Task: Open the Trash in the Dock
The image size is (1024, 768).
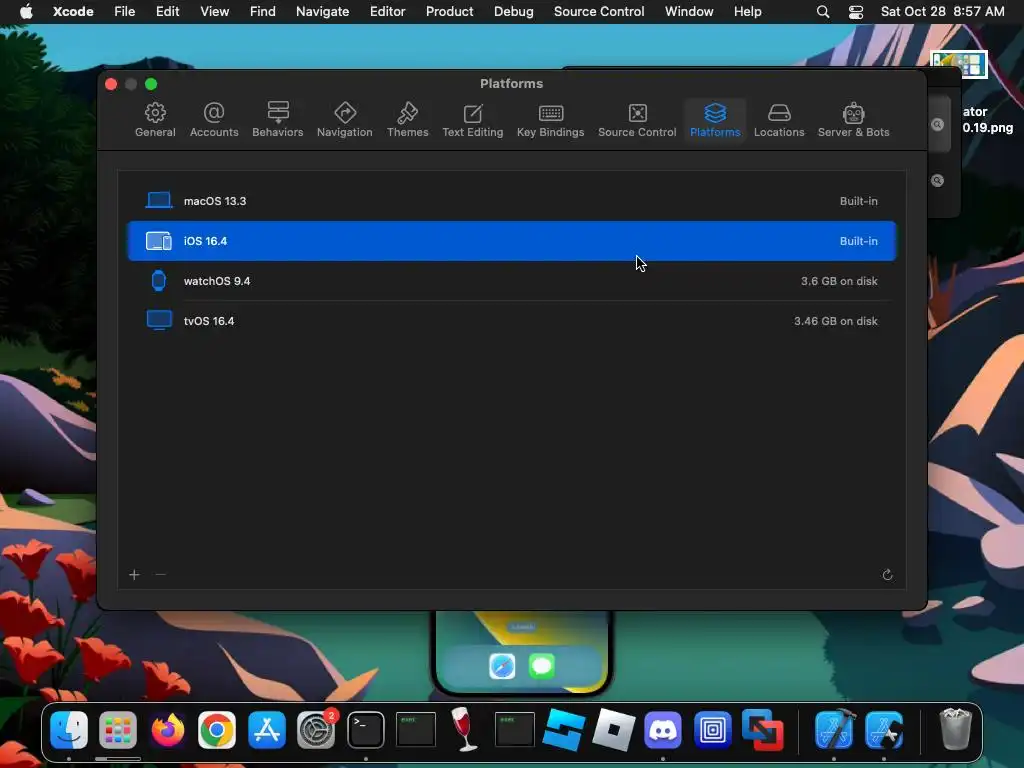Action: (955, 729)
